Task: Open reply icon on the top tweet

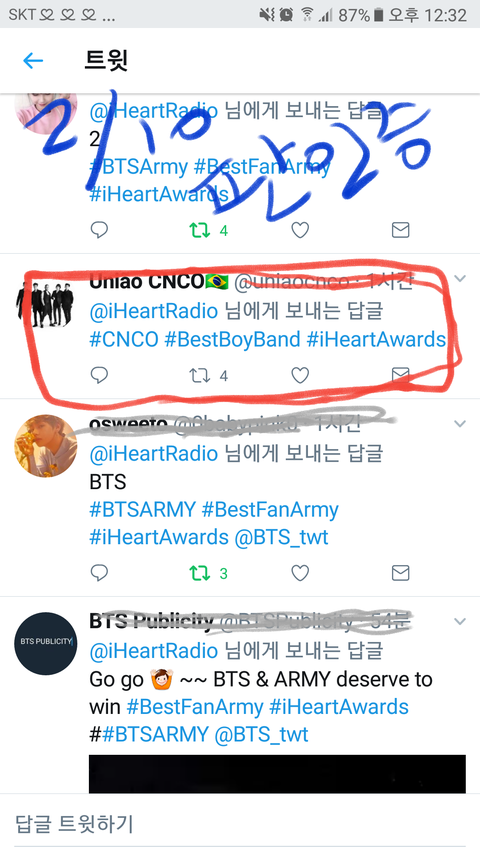Action: coord(99,230)
